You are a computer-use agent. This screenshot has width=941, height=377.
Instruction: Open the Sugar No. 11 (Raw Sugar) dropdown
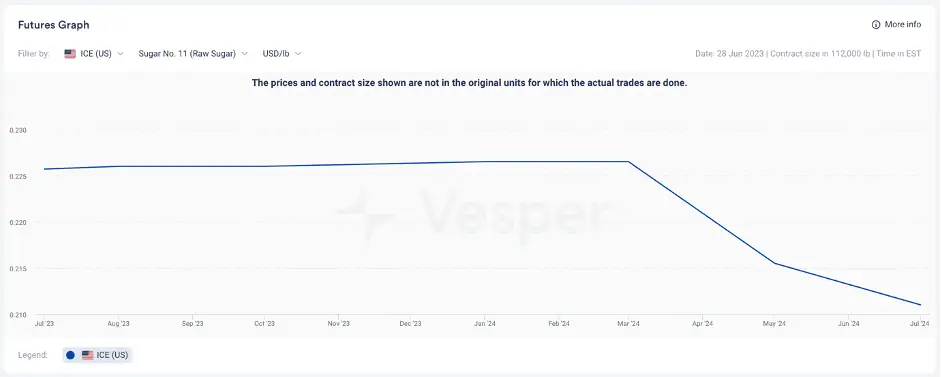point(193,53)
